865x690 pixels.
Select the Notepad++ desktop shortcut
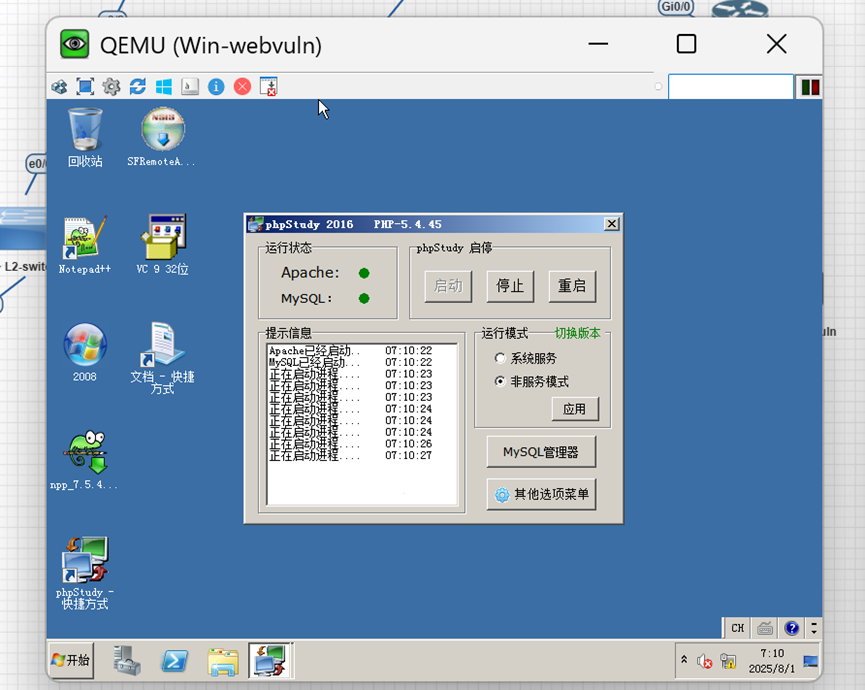(85, 245)
